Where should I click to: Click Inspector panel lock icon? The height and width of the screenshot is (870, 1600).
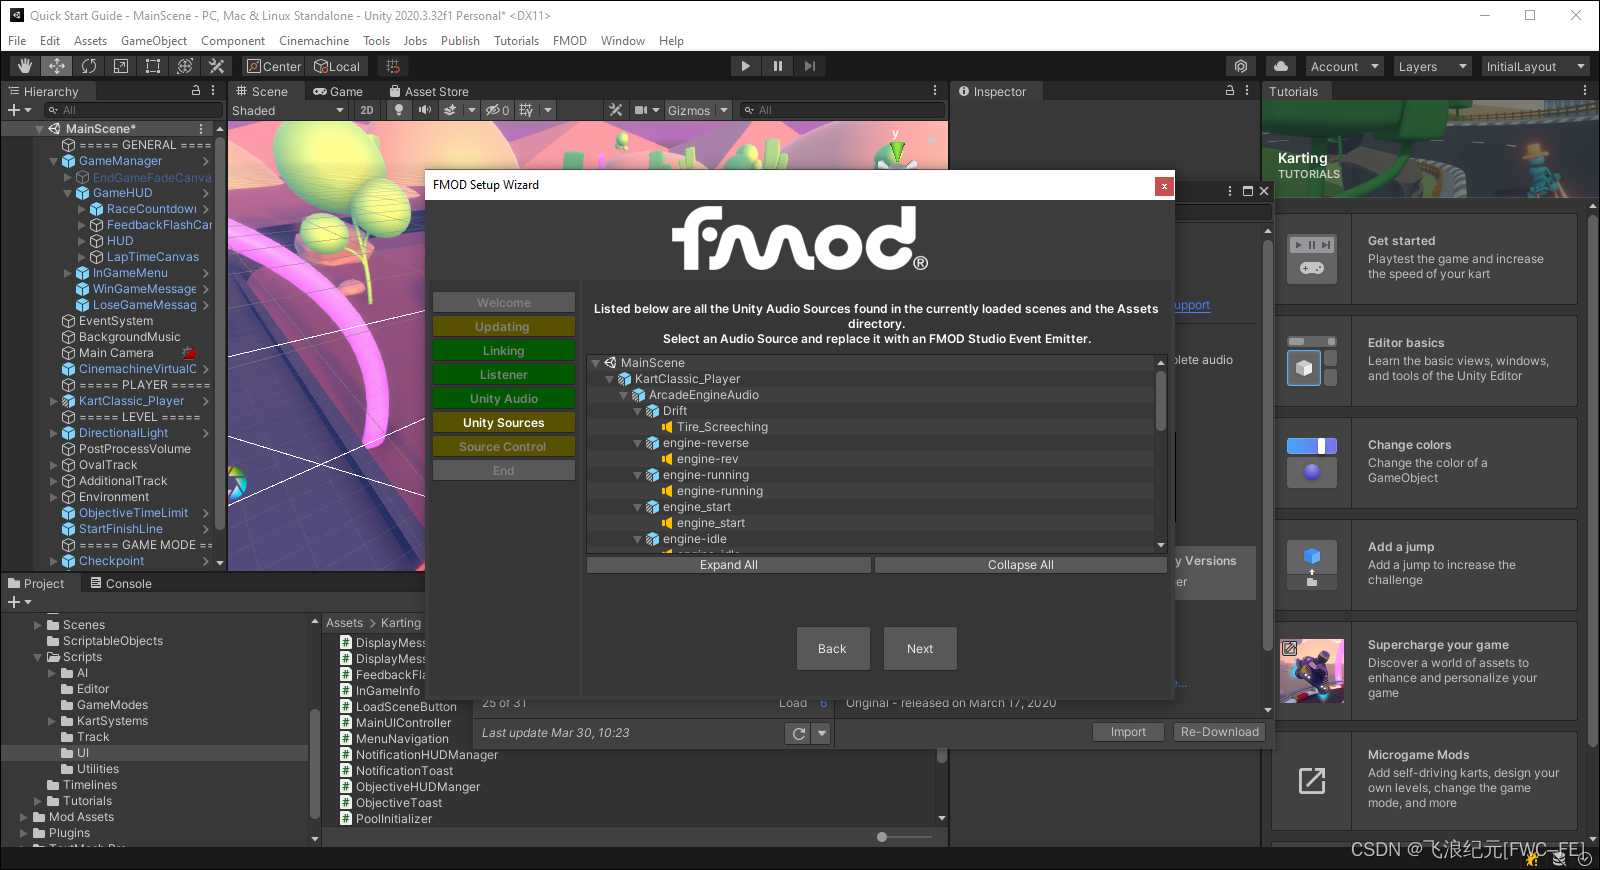point(1230,90)
